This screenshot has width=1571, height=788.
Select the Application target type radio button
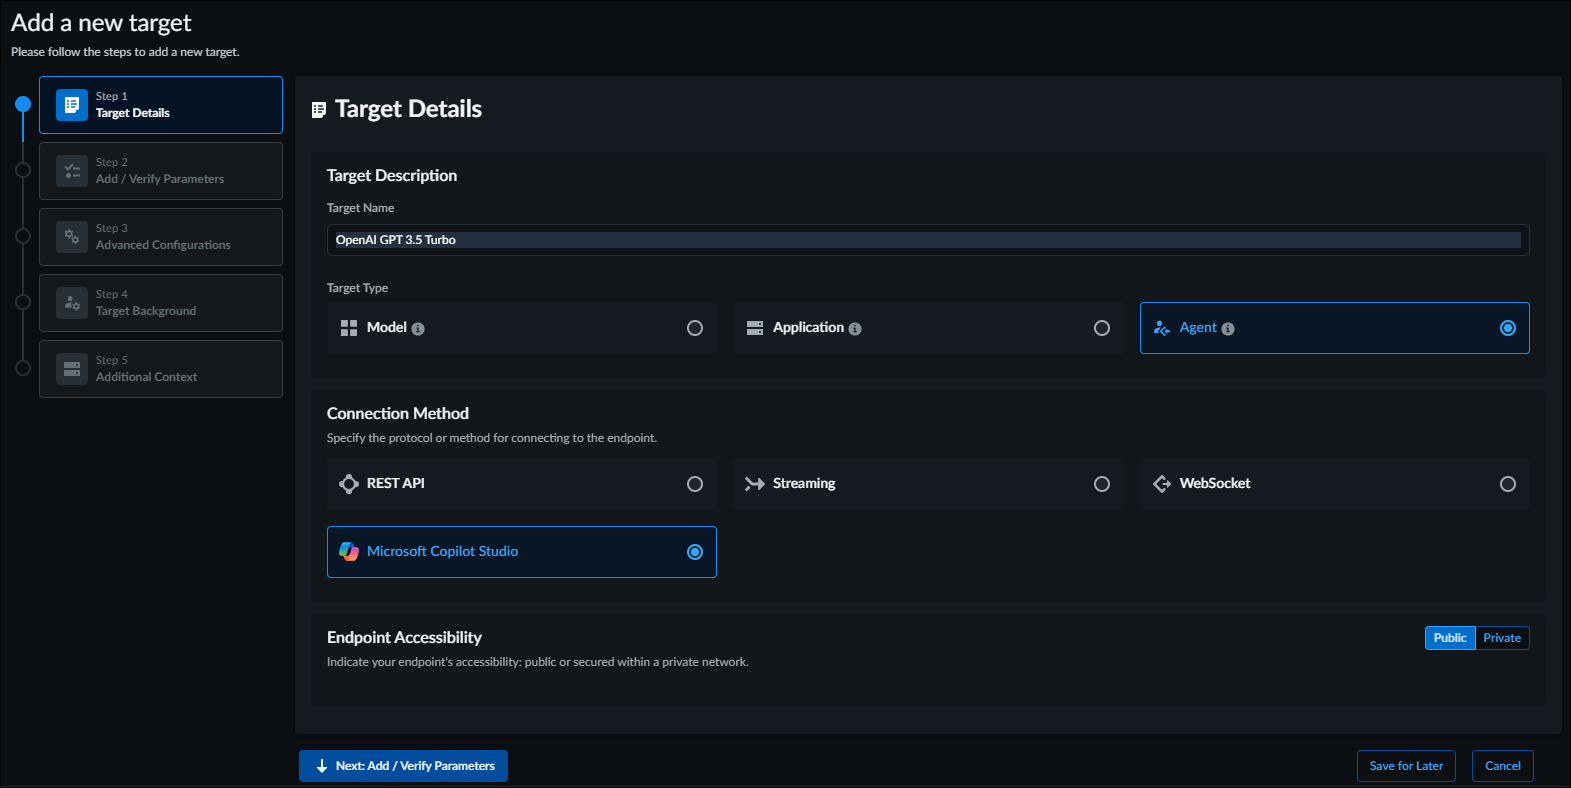(1101, 328)
